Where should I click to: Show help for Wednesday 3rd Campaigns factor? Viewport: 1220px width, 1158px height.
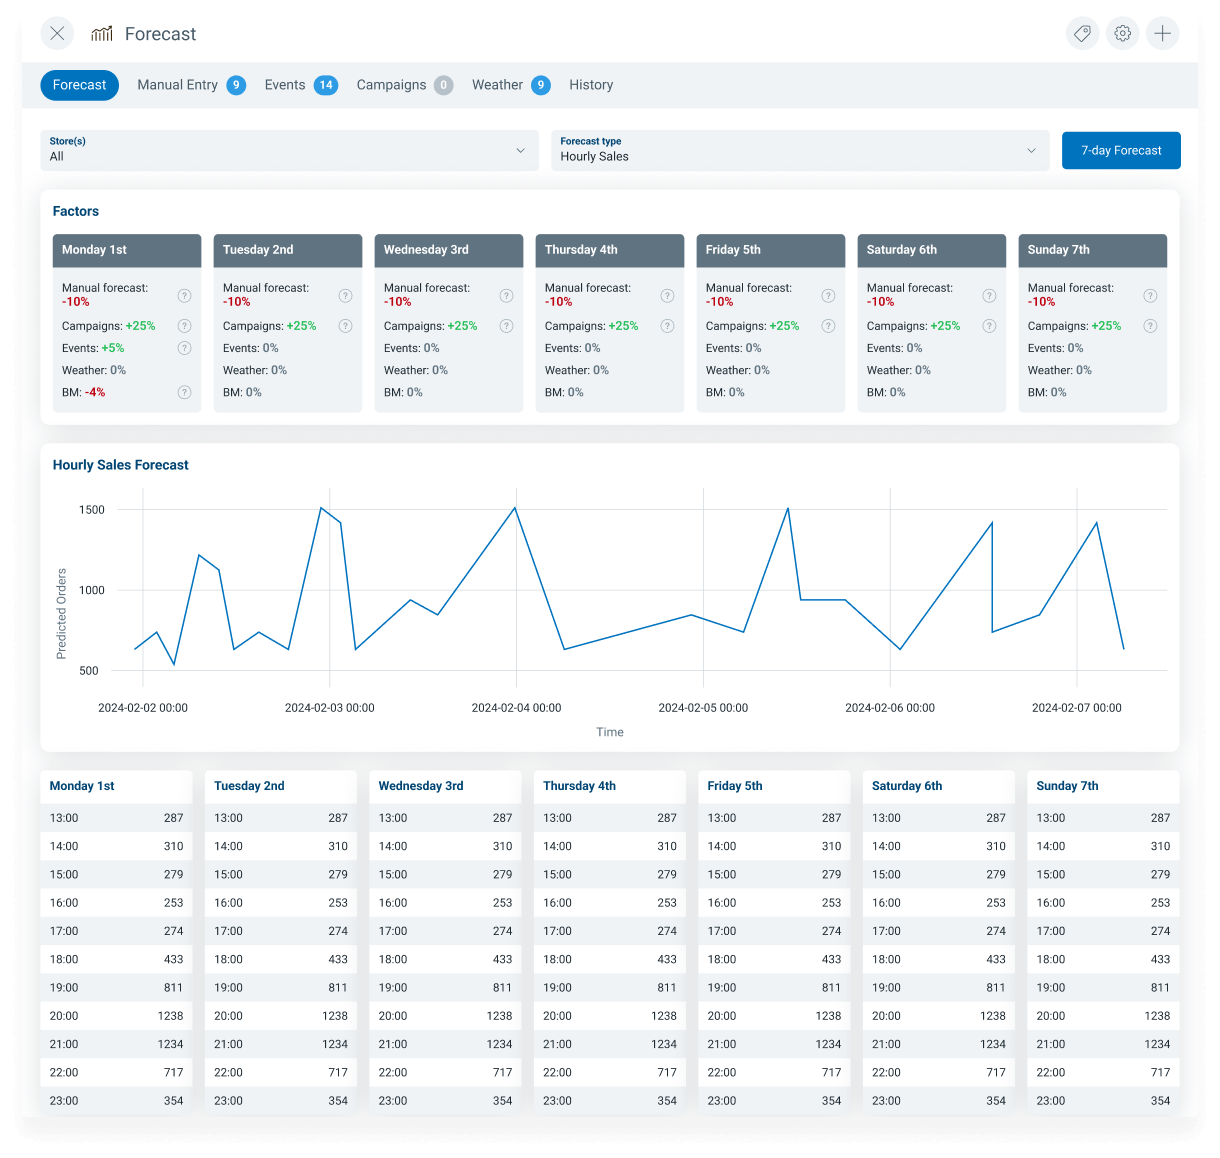(506, 326)
